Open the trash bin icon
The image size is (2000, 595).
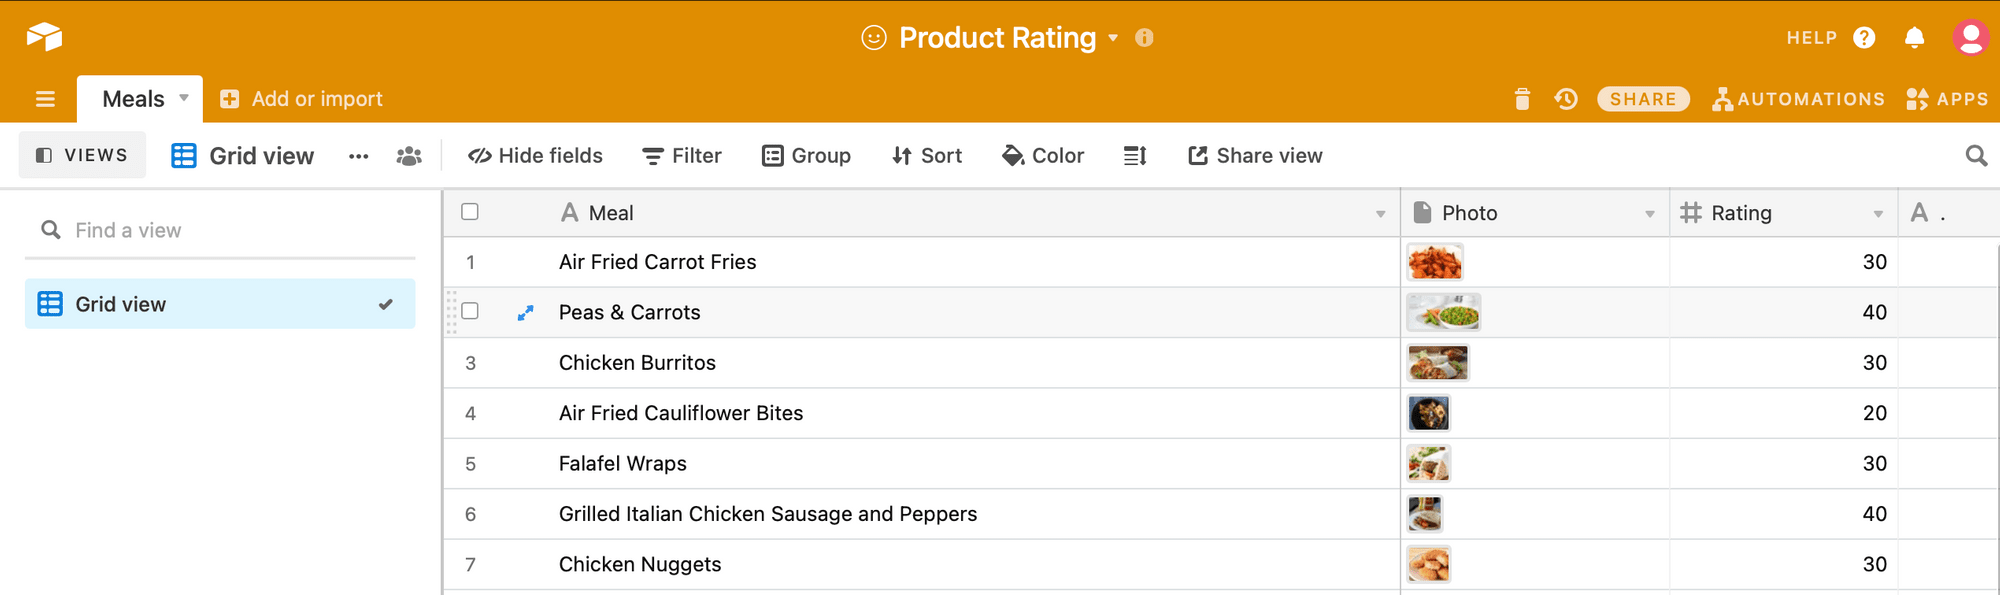[1522, 99]
